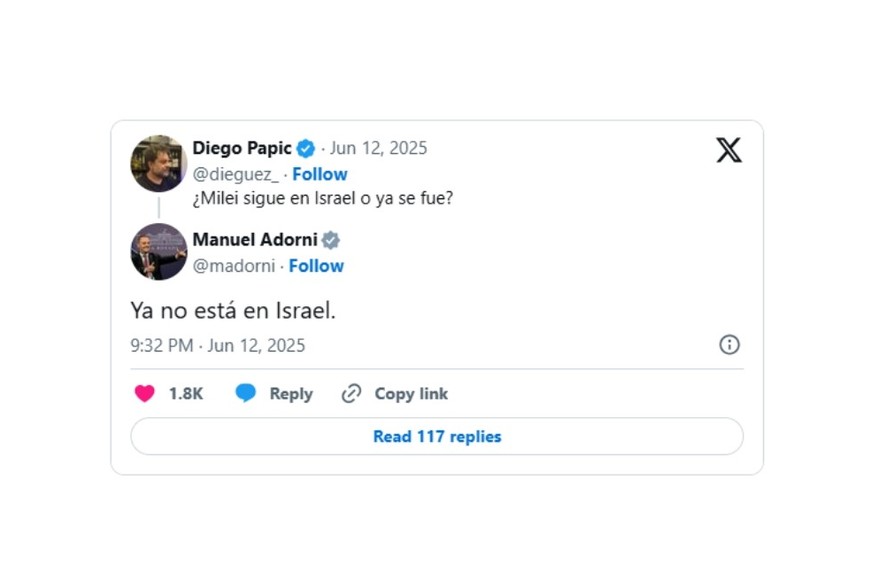Open Manuel Adorni's profile picture
This screenshot has width=870, height=580.
pos(158,252)
